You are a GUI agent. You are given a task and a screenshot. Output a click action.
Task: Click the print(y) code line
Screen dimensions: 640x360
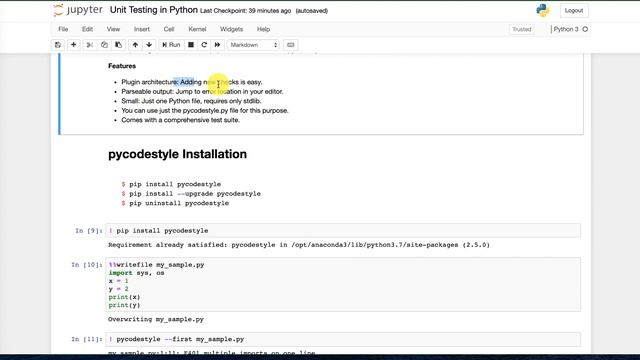click(x=124, y=305)
